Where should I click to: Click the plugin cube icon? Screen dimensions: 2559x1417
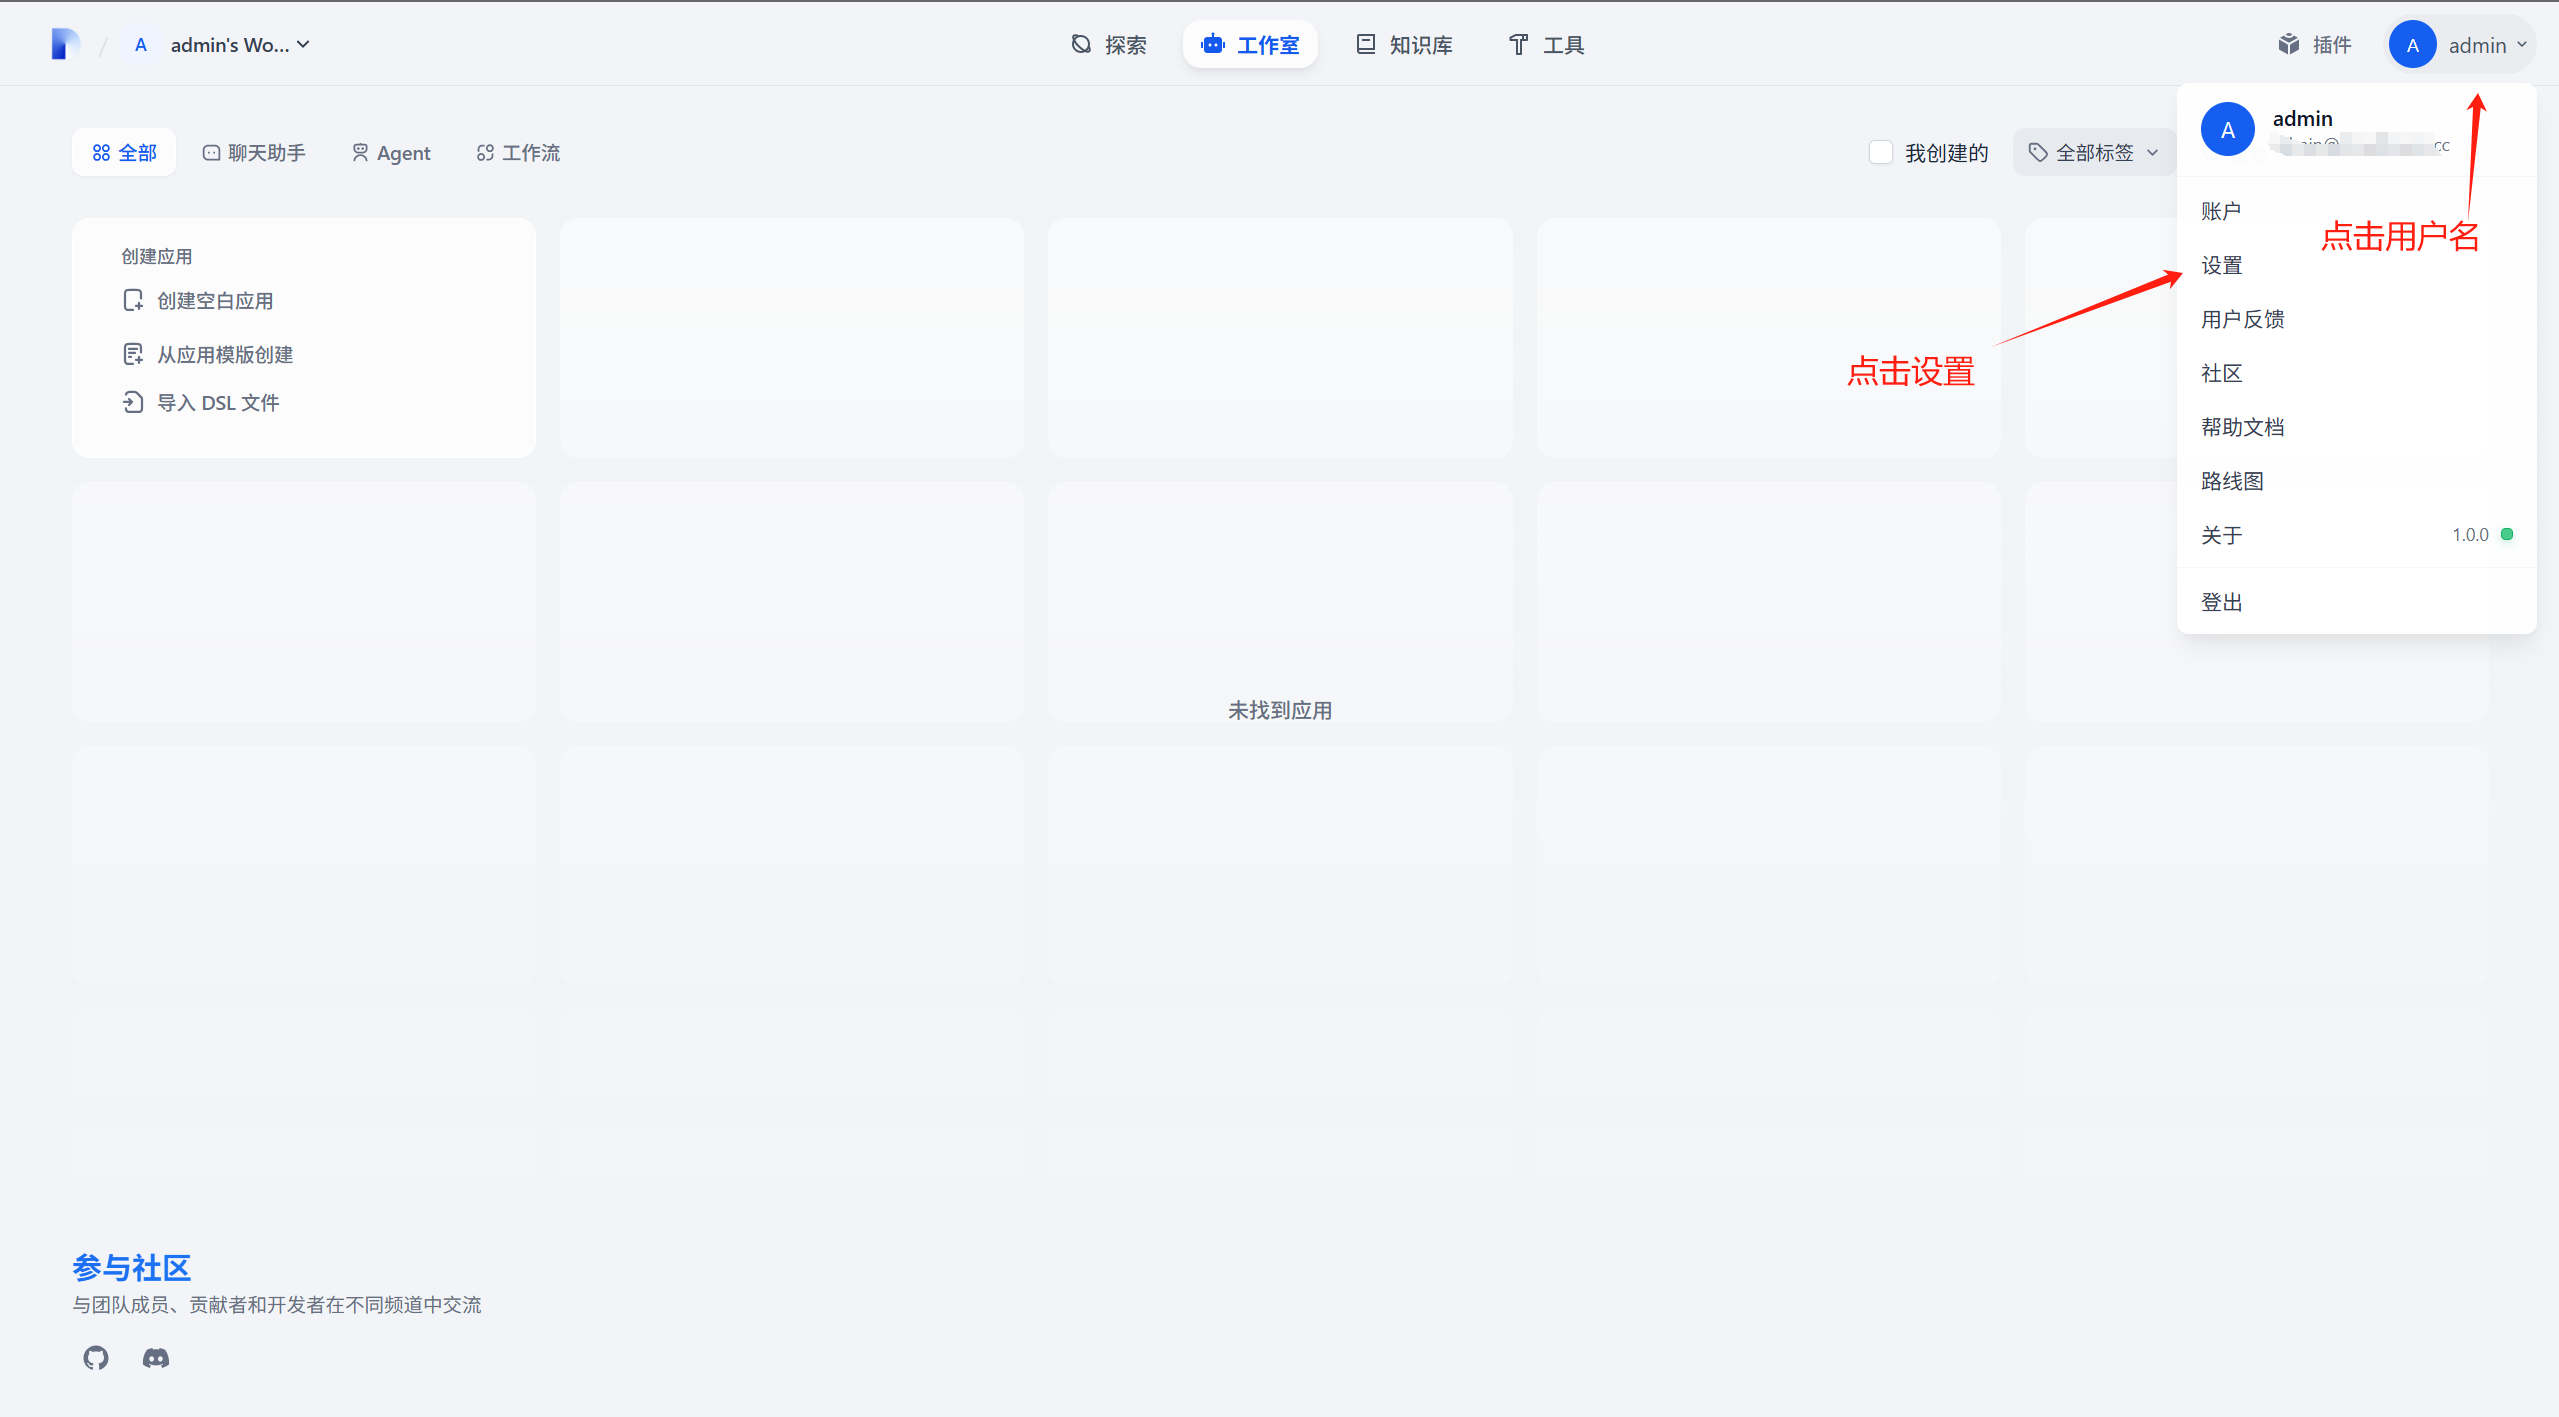pyautogui.click(x=2288, y=44)
